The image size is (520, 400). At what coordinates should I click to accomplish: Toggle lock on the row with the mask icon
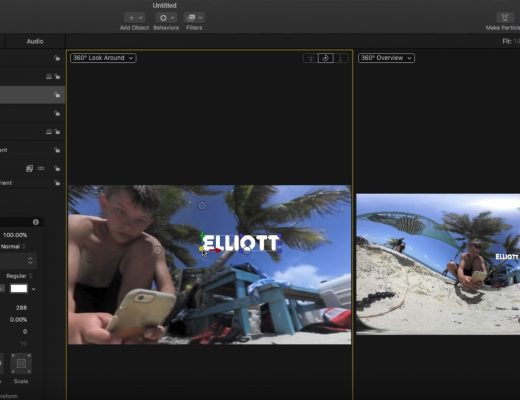coord(57,169)
